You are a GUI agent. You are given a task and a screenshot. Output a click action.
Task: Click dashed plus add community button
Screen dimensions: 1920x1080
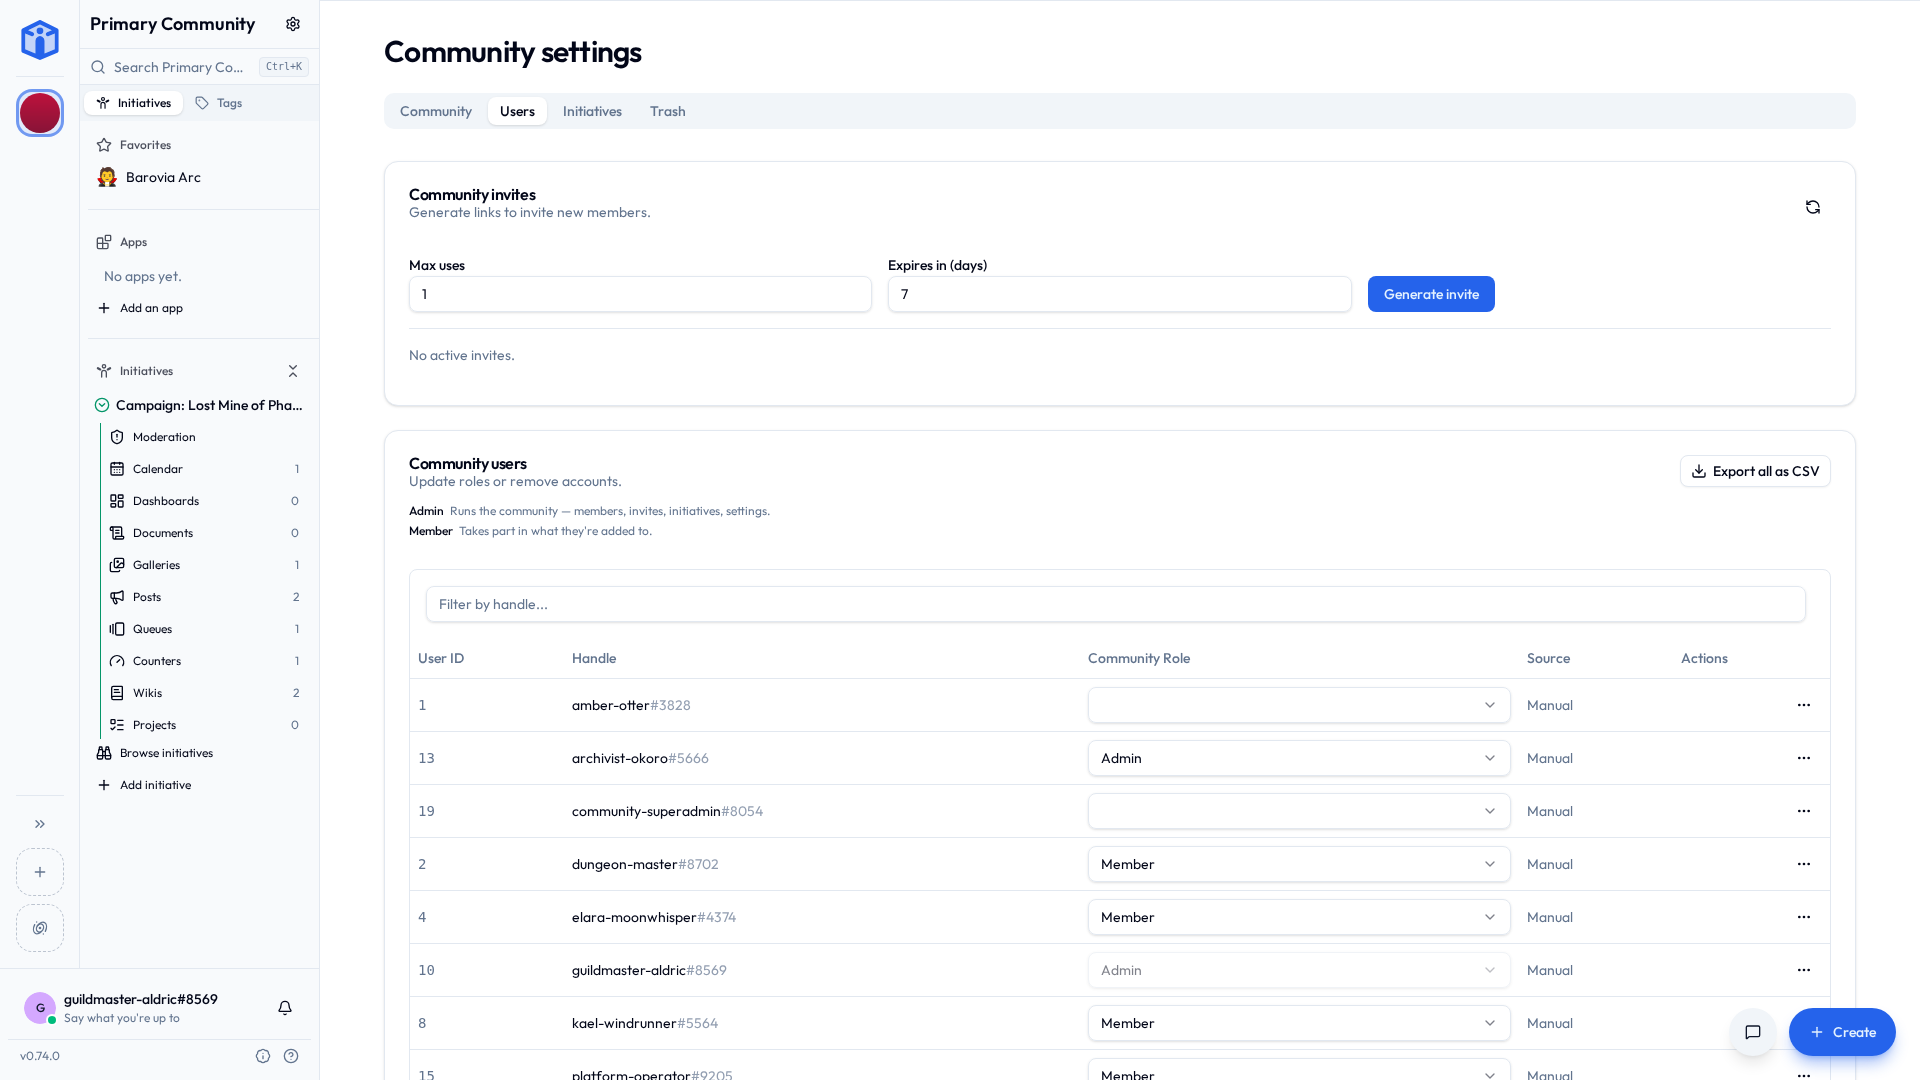pos(40,872)
